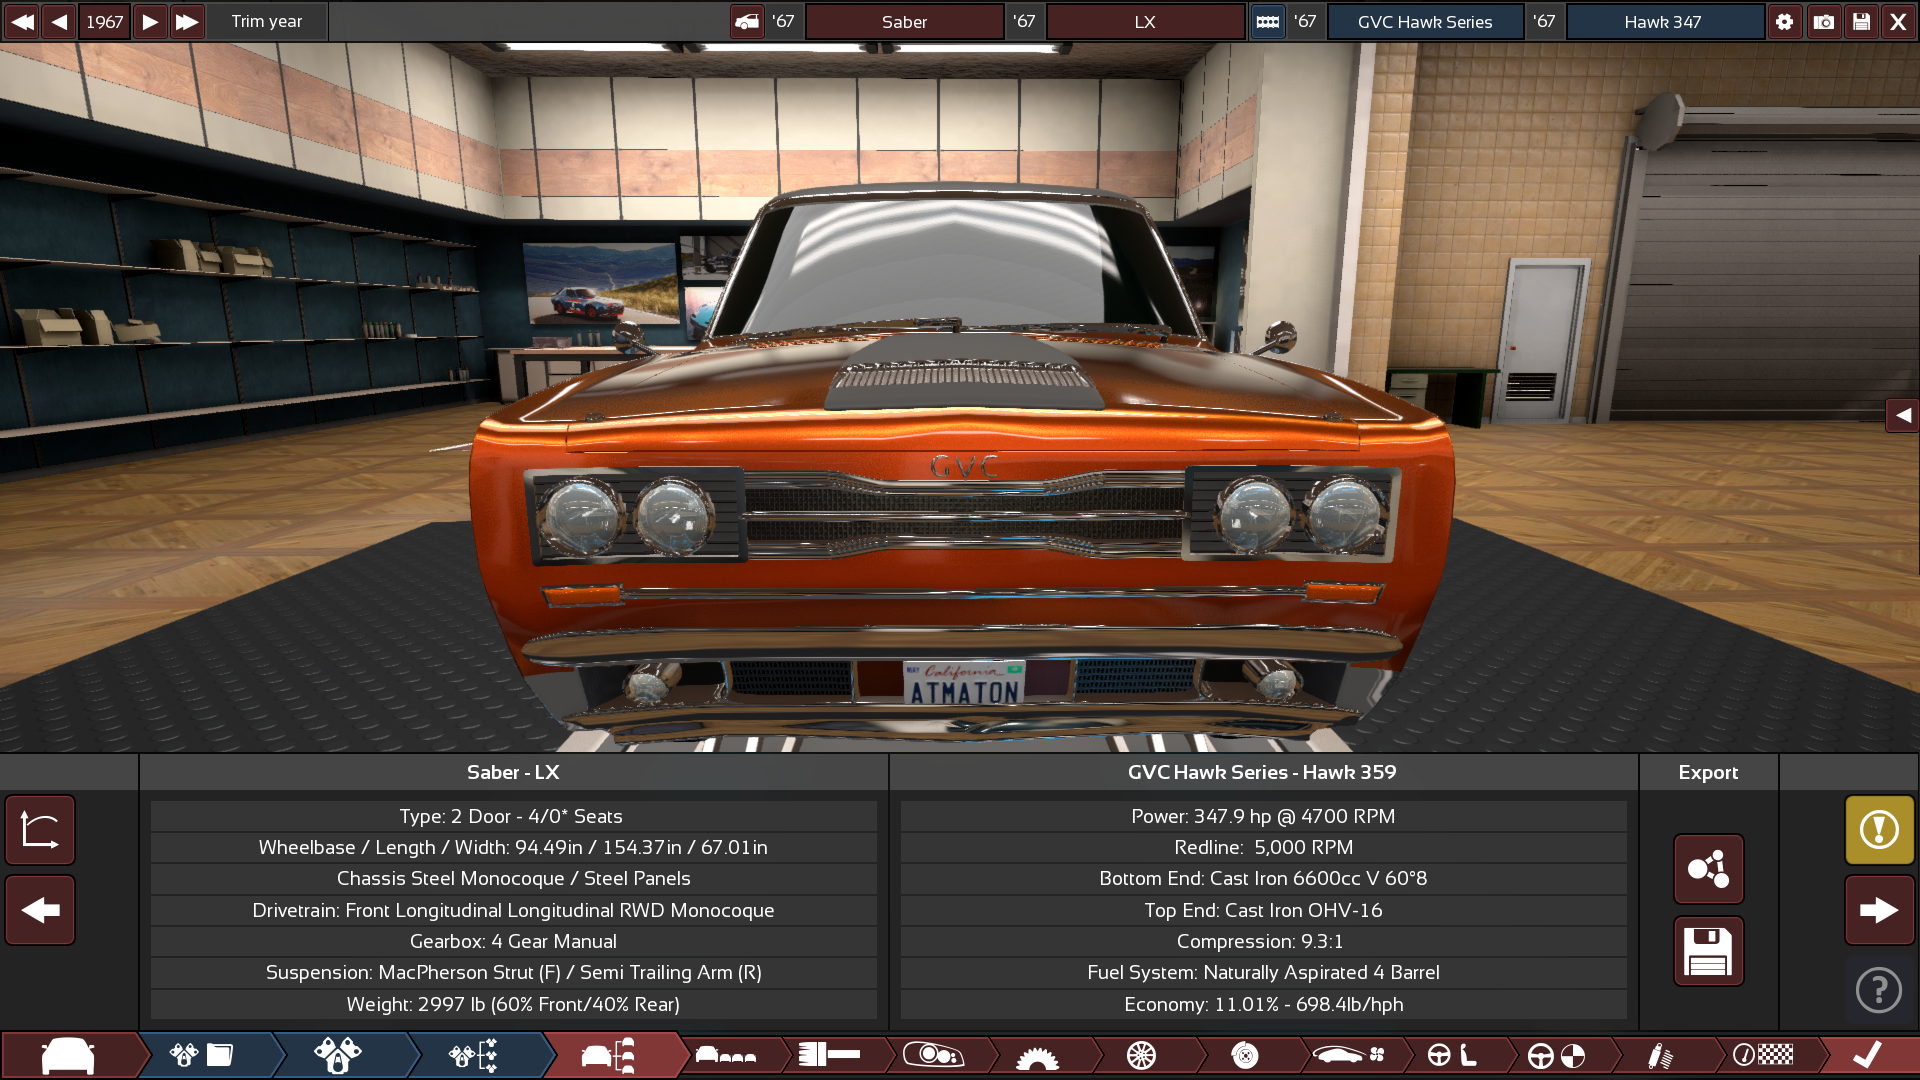Select 'Type: 2 Door - 4/0* Seats' row
The height and width of the screenshot is (1080, 1920).
(x=513, y=816)
